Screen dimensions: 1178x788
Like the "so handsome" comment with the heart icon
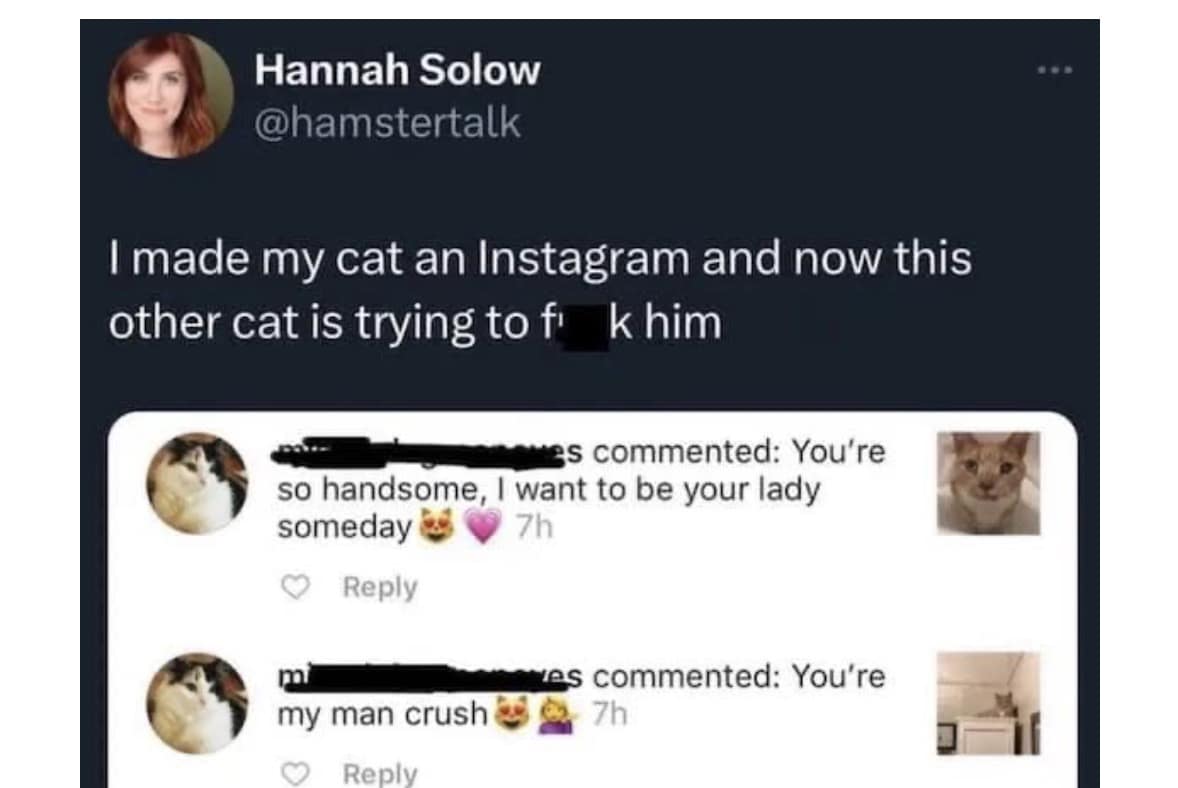(294, 587)
